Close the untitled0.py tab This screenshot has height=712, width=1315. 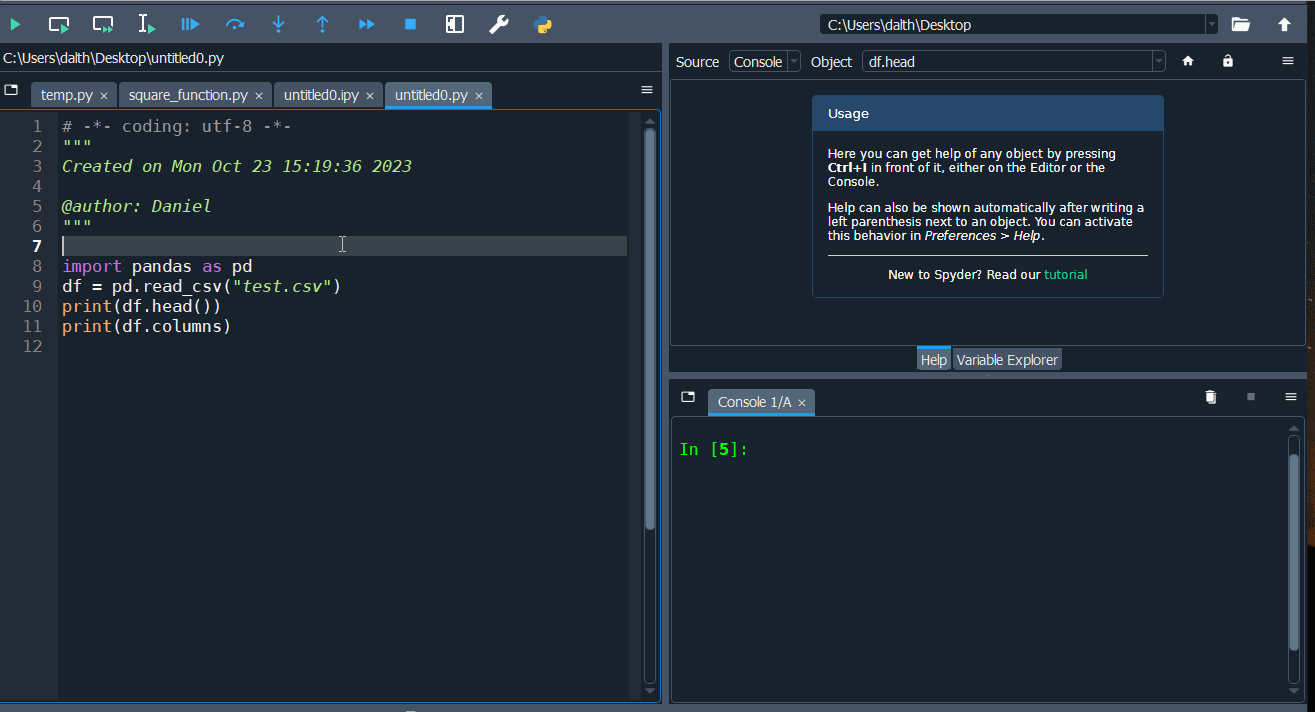(479, 96)
